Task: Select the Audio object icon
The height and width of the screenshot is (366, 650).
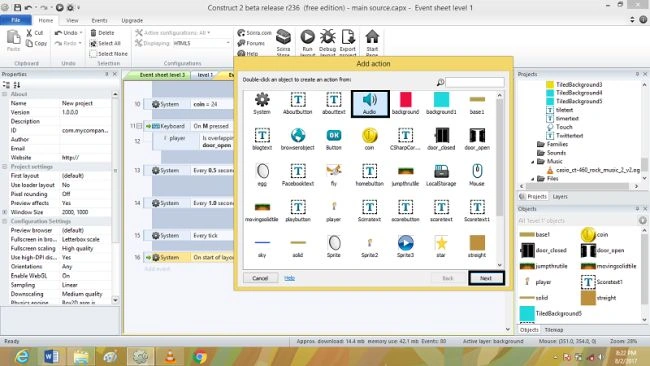Action: (370, 104)
